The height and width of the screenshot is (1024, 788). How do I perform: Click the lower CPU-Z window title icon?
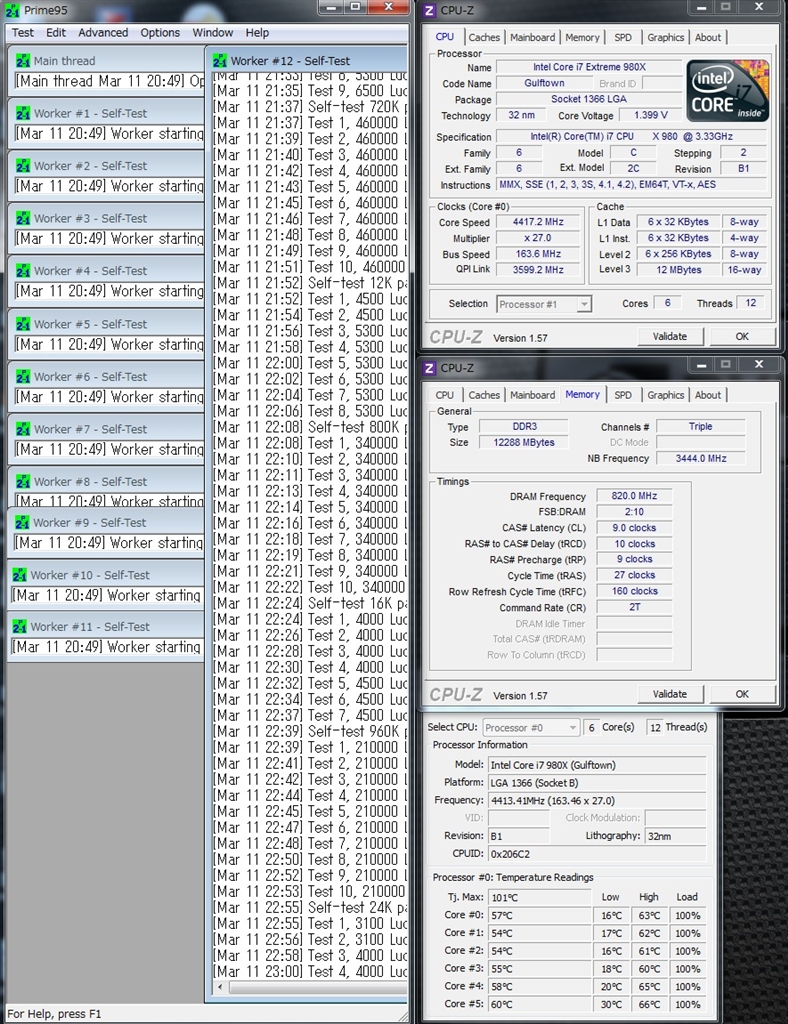[429, 368]
